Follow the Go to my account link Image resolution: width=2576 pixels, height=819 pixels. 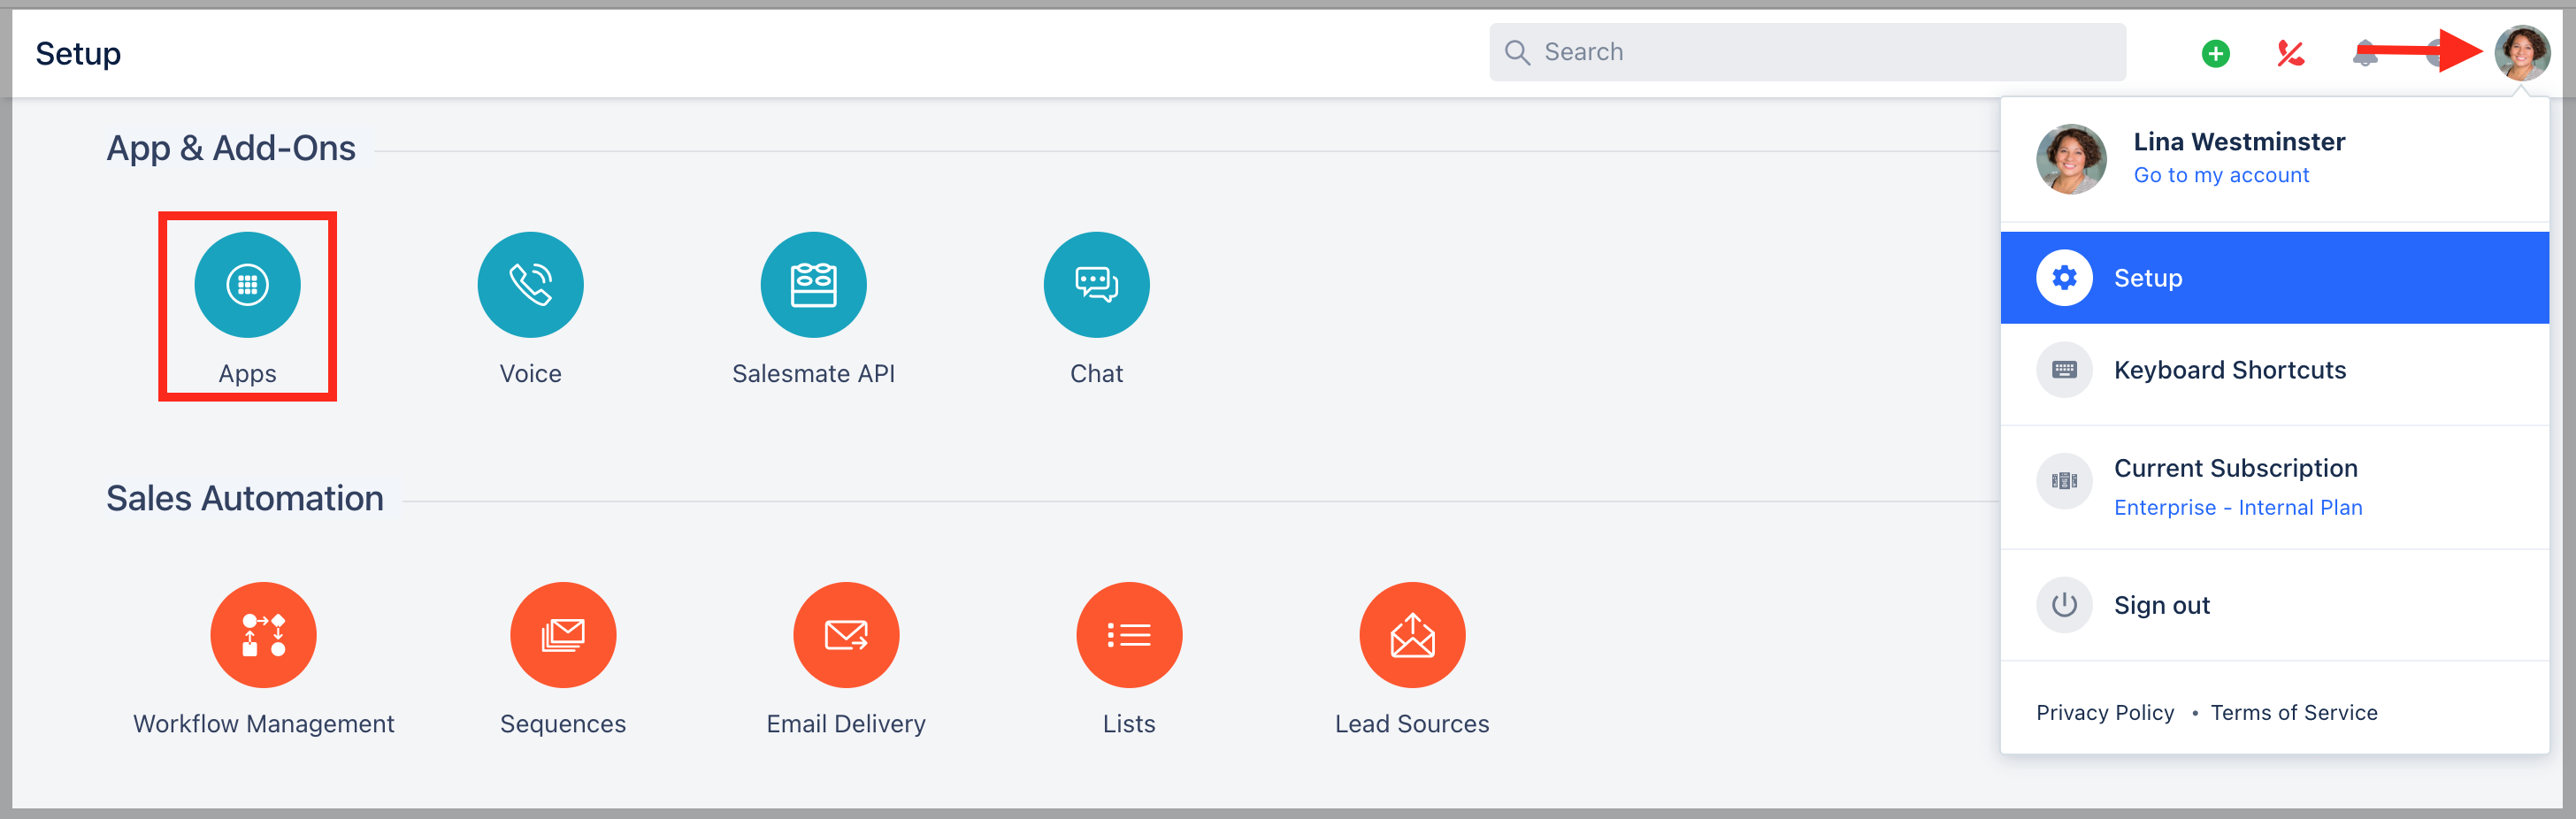pyautogui.click(x=2221, y=175)
